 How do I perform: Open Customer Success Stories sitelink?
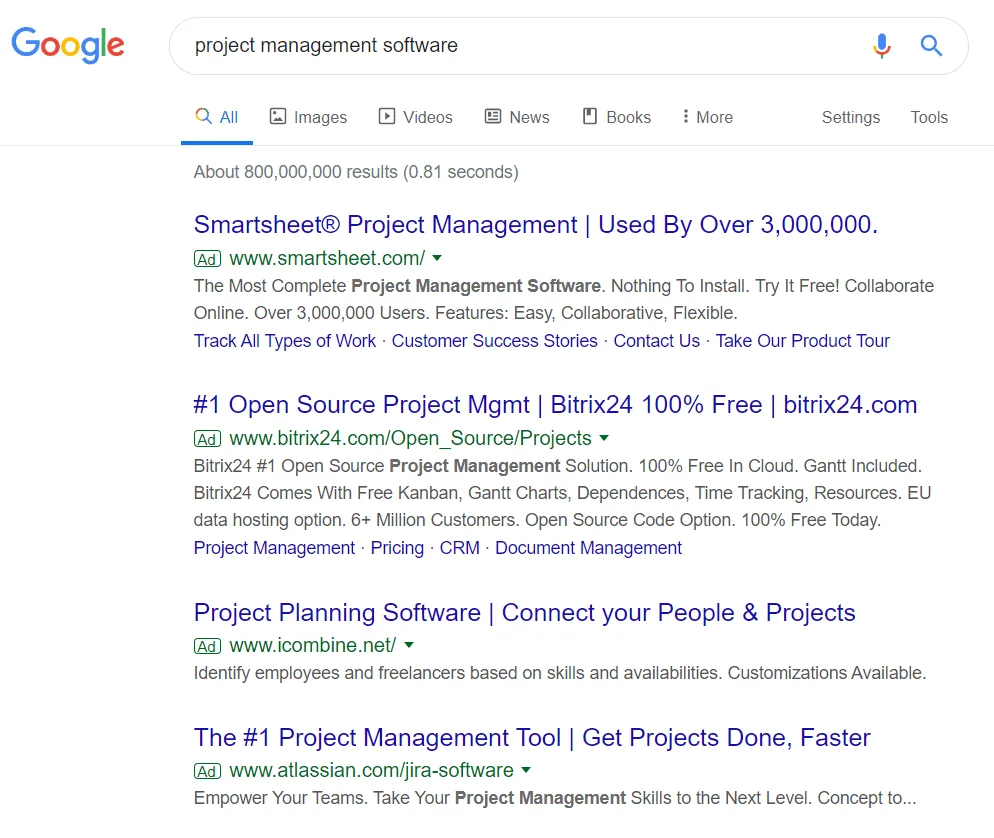click(494, 341)
